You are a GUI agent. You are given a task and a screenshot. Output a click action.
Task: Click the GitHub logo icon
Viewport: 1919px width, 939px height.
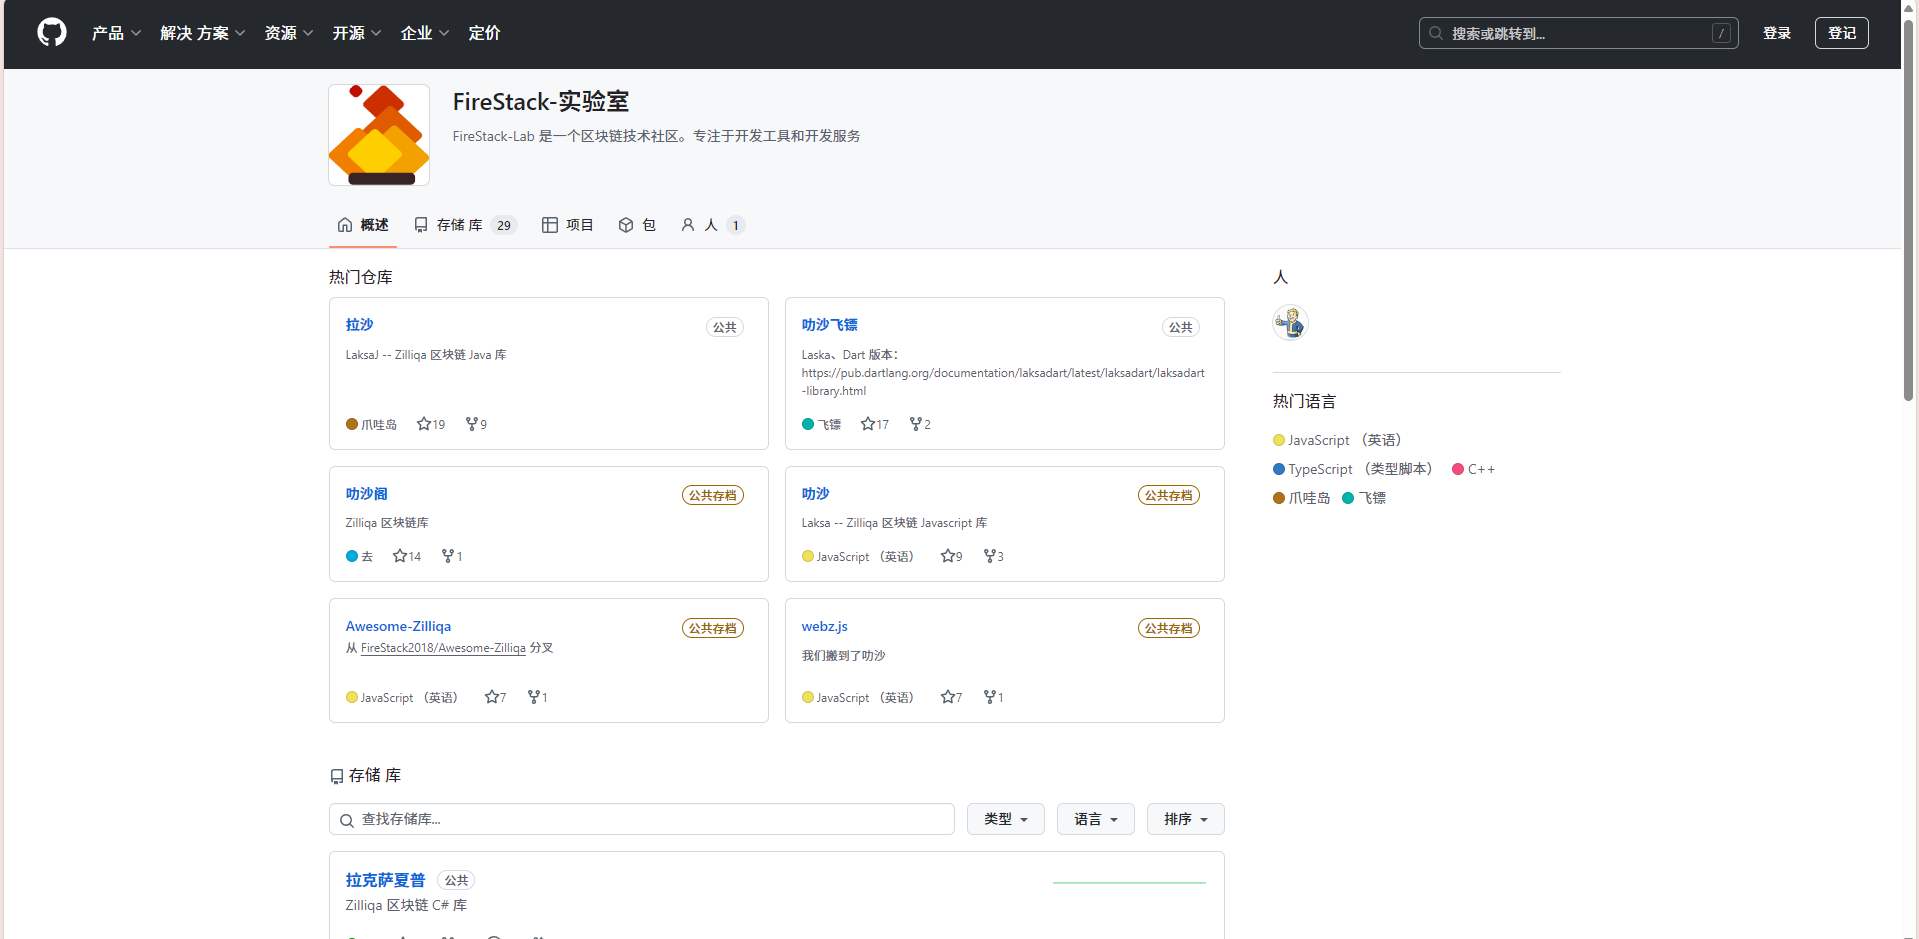point(51,32)
